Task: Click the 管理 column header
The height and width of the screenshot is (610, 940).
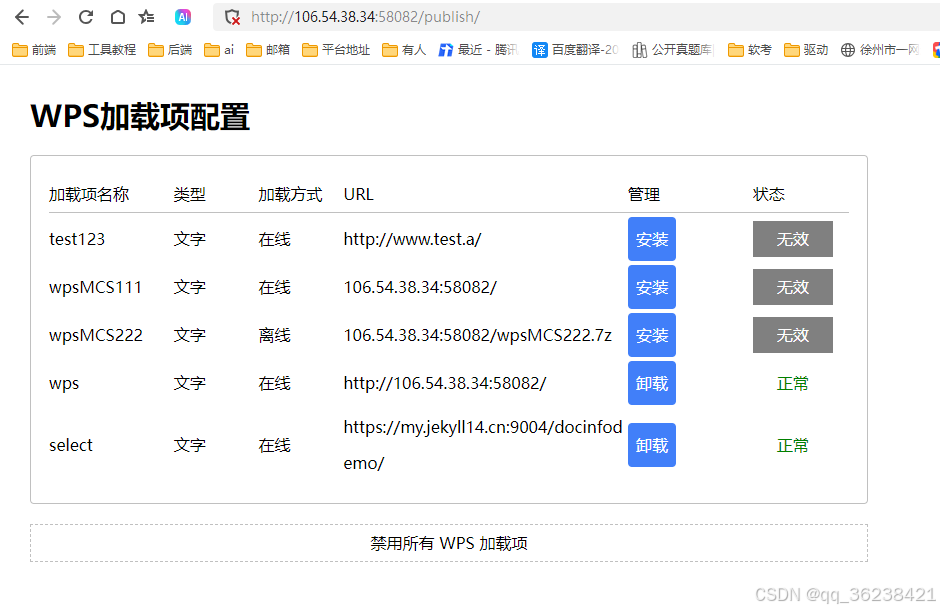Action: [644, 194]
